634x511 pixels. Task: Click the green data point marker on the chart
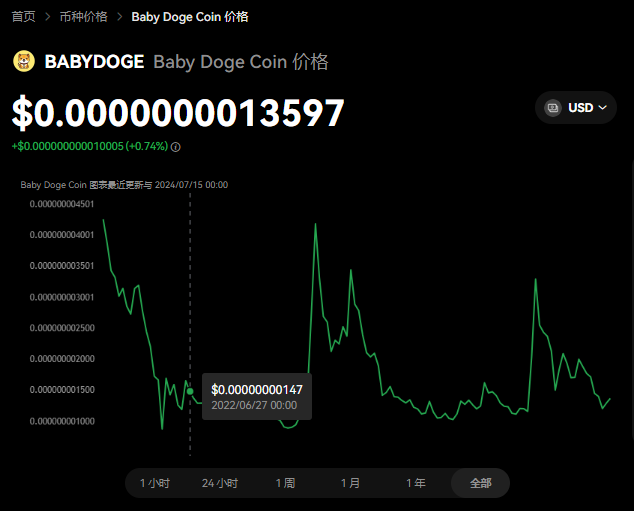pos(190,391)
